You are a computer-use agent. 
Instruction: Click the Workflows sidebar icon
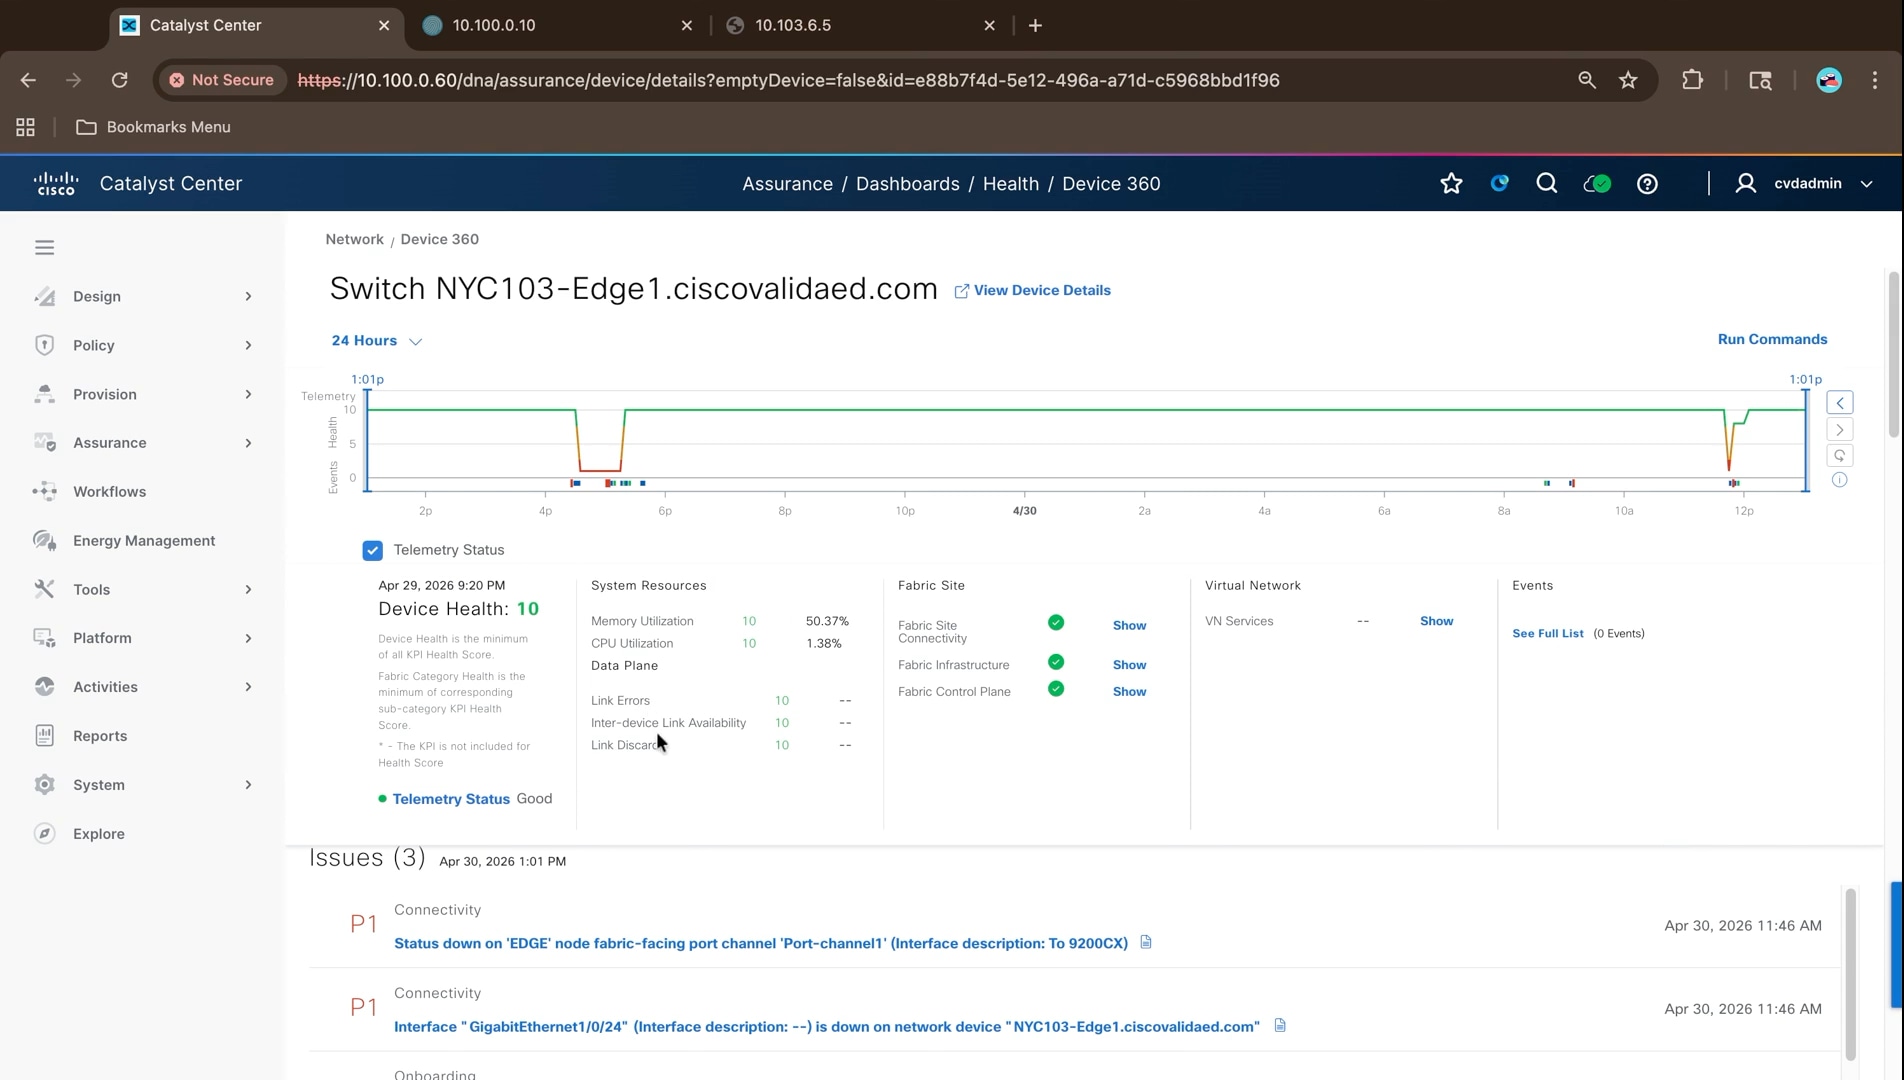[44, 492]
